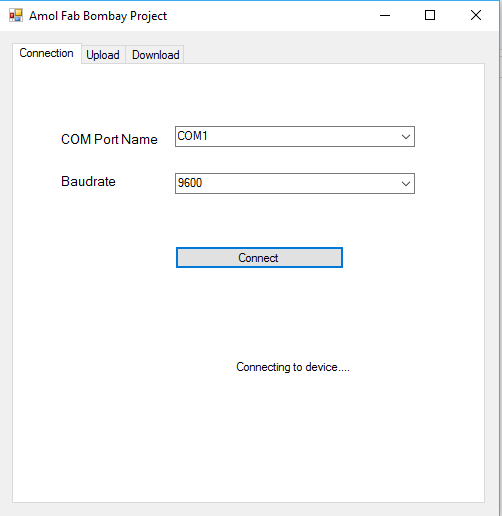Expand the Baudrate dropdown arrow
The width and height of the screenshot is (502, 516).
[x=406, y=184]
